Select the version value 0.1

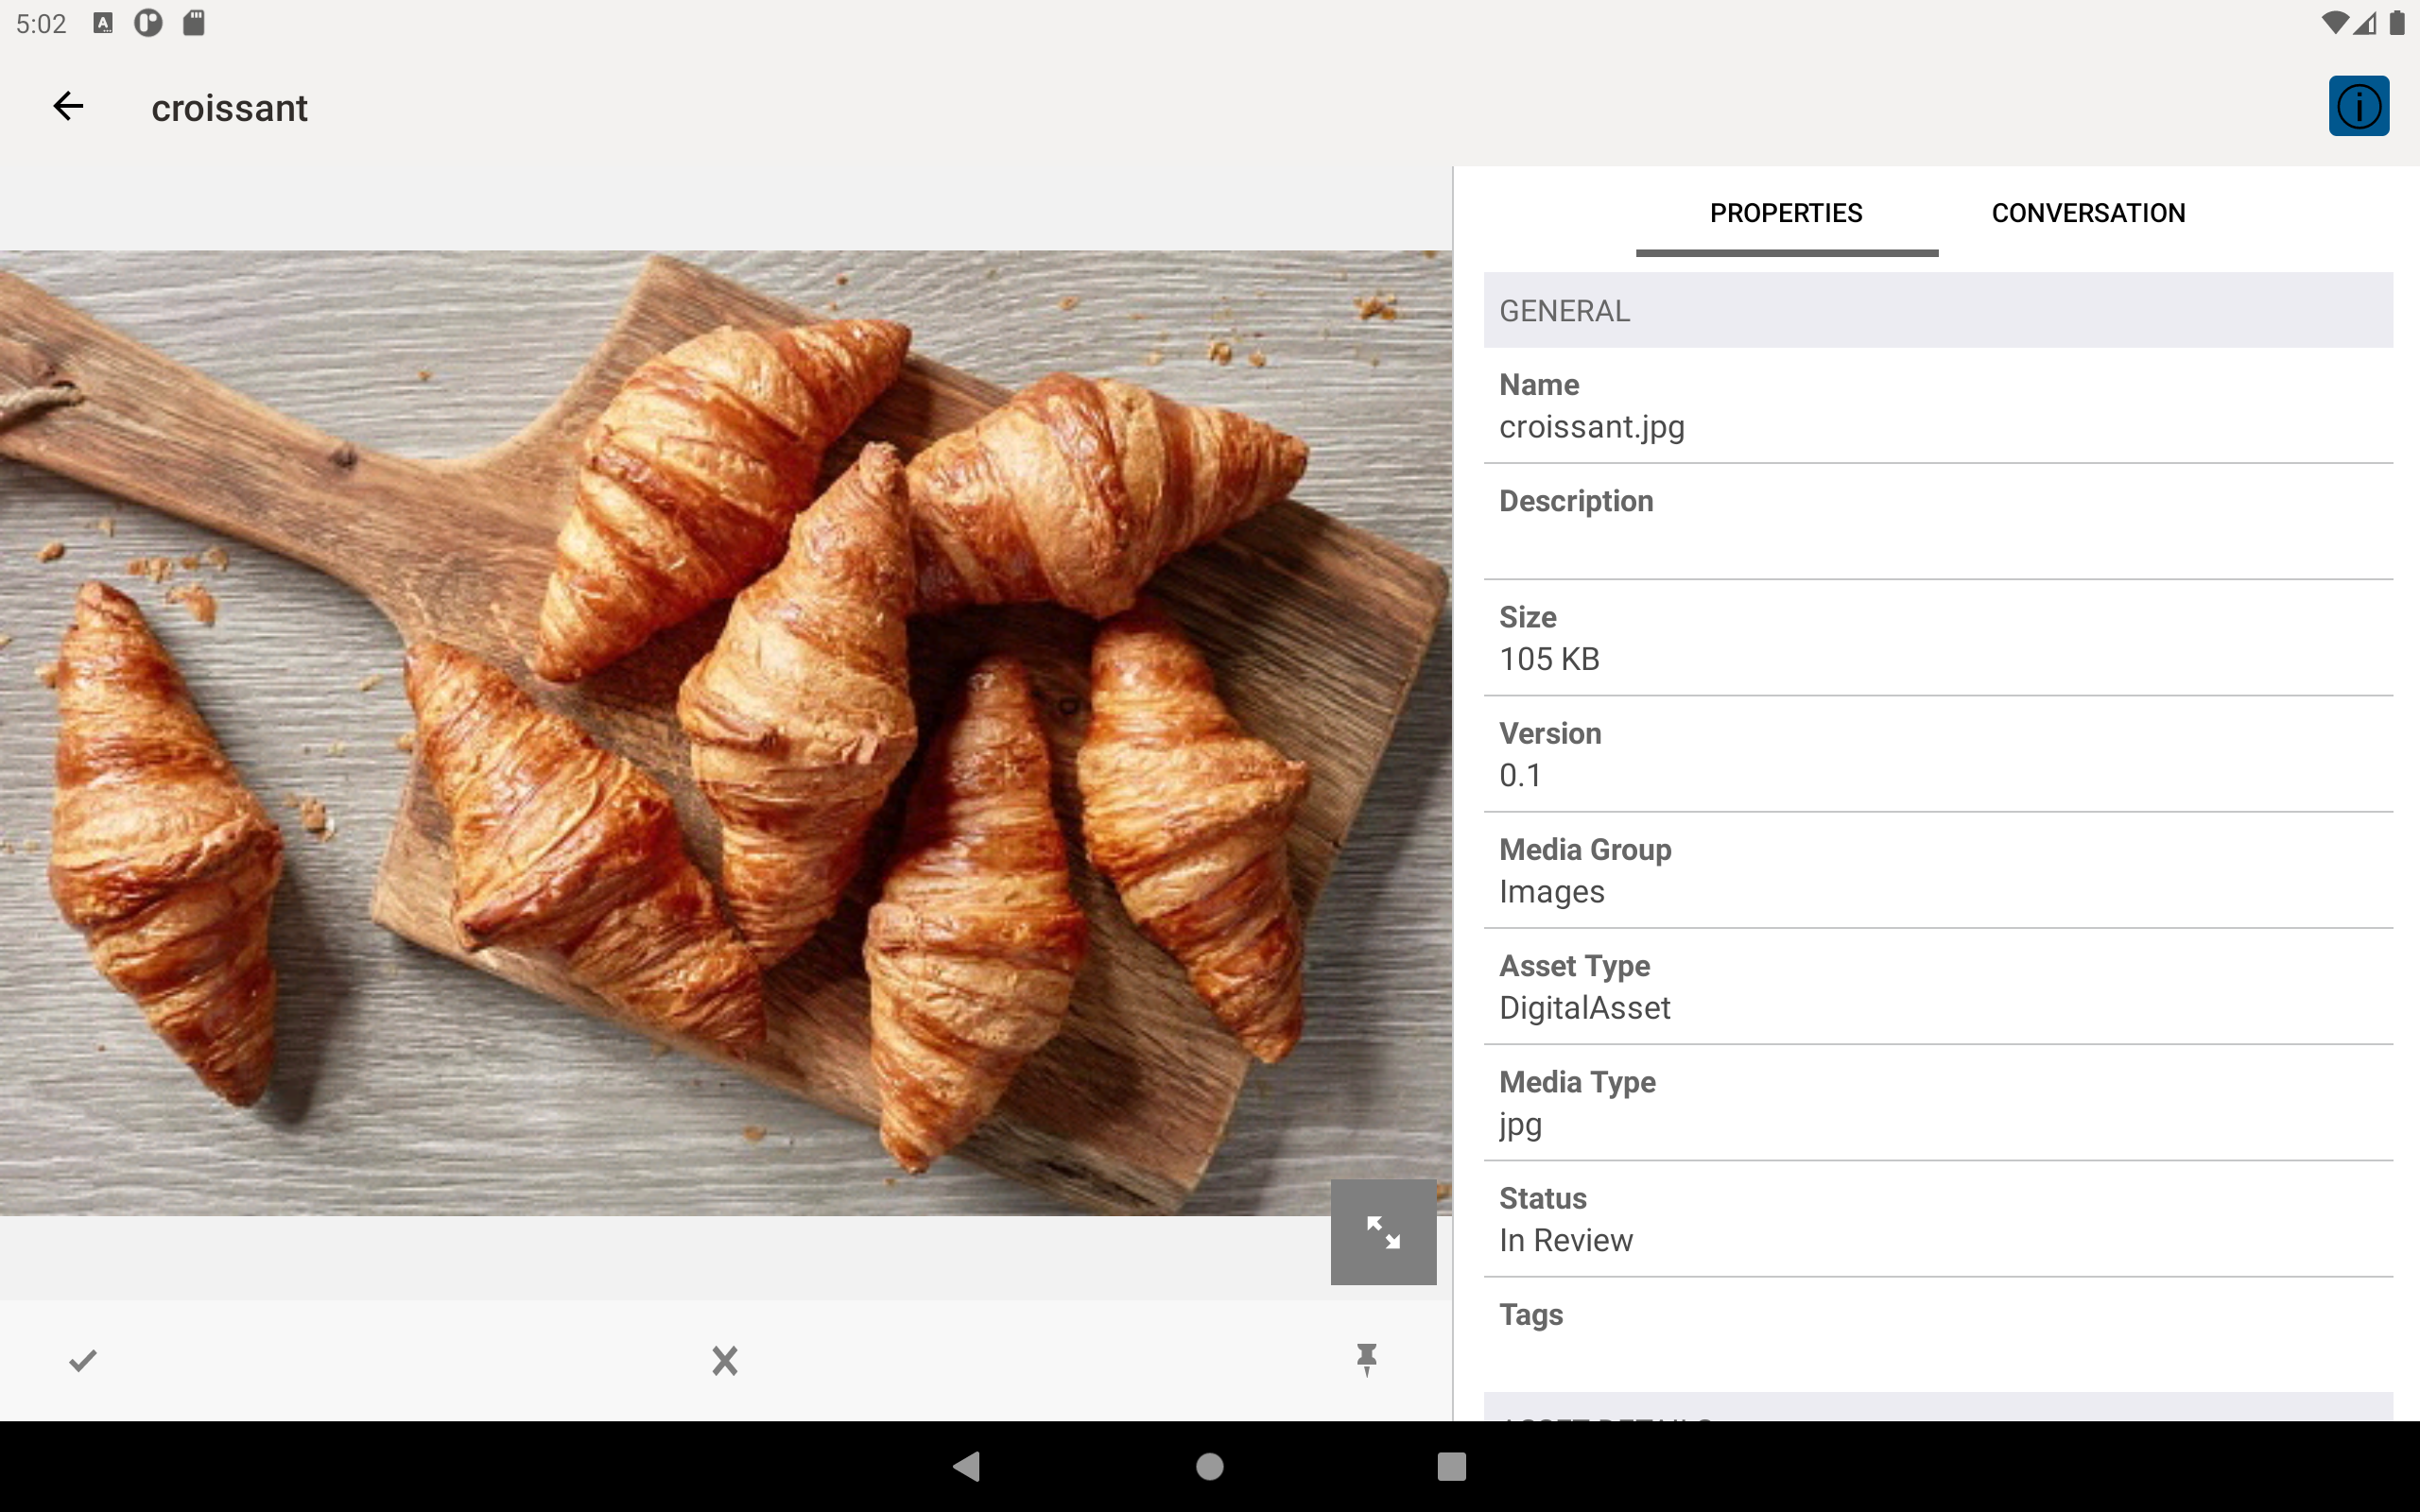pyautogui.click(x=1520, y=775)
